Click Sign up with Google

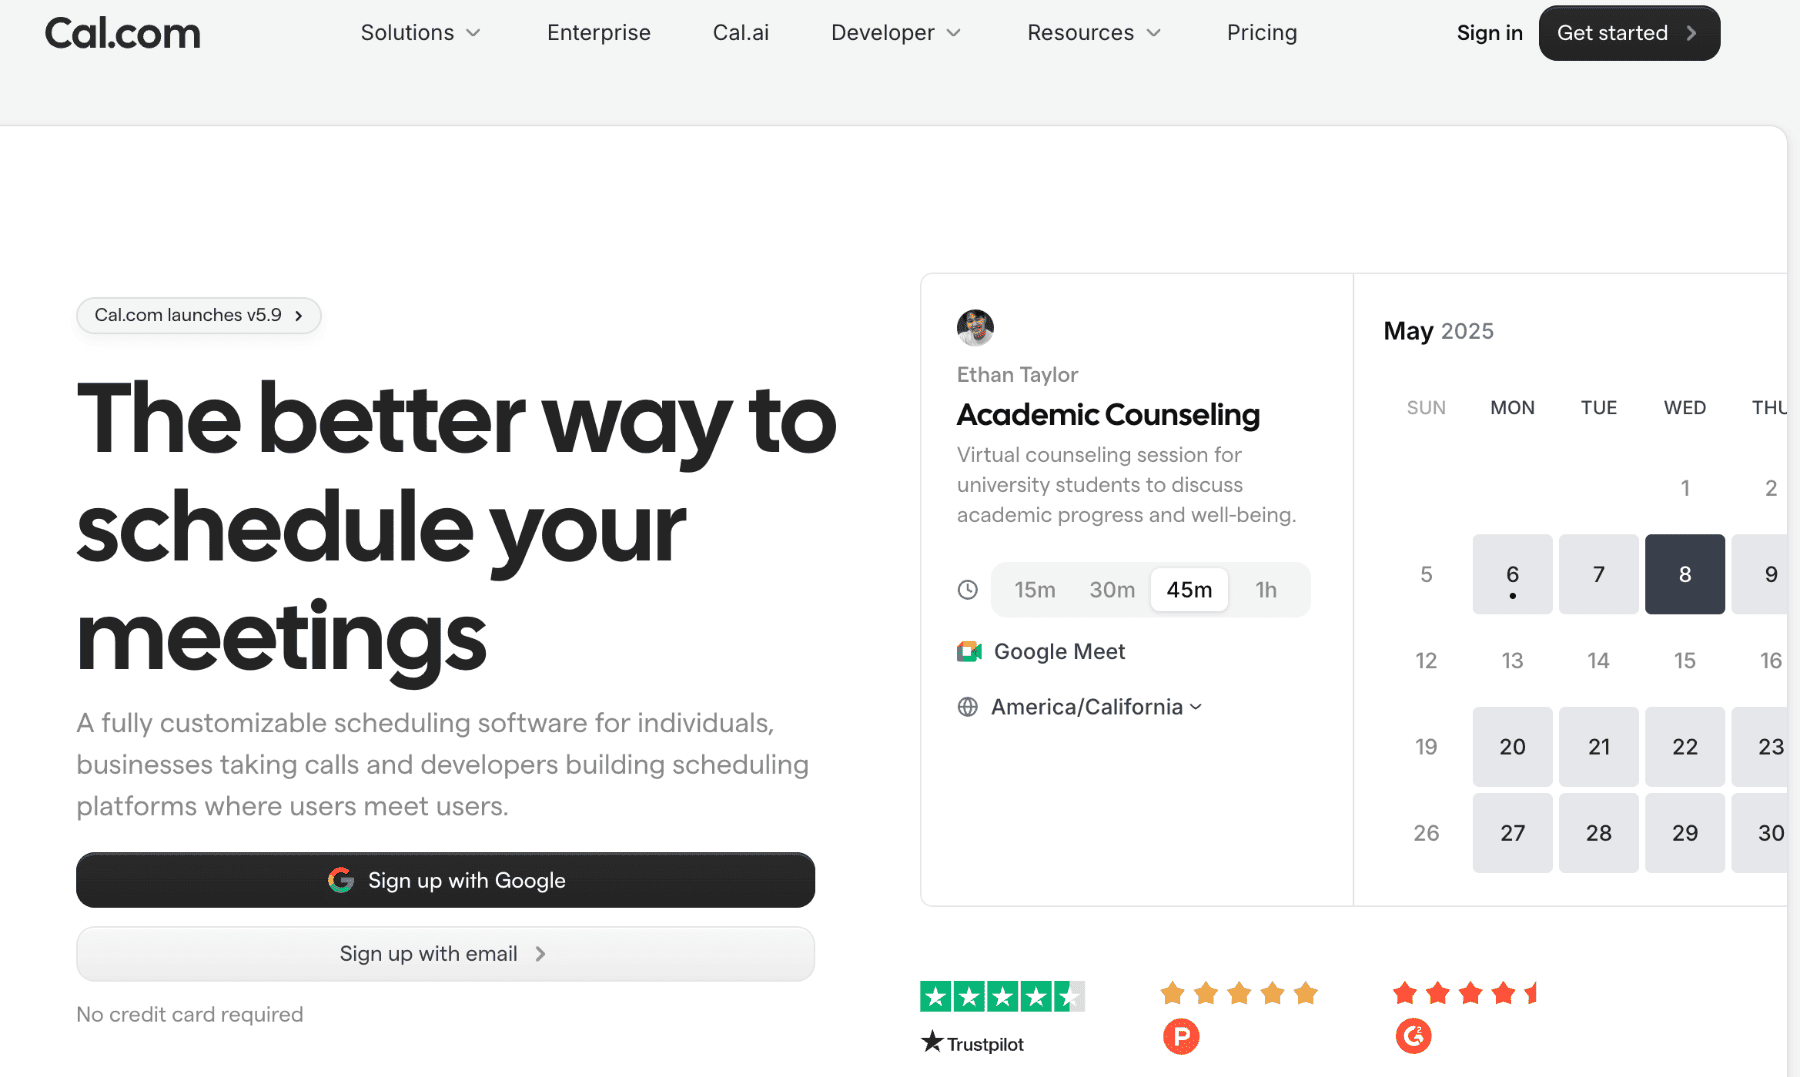445,880
